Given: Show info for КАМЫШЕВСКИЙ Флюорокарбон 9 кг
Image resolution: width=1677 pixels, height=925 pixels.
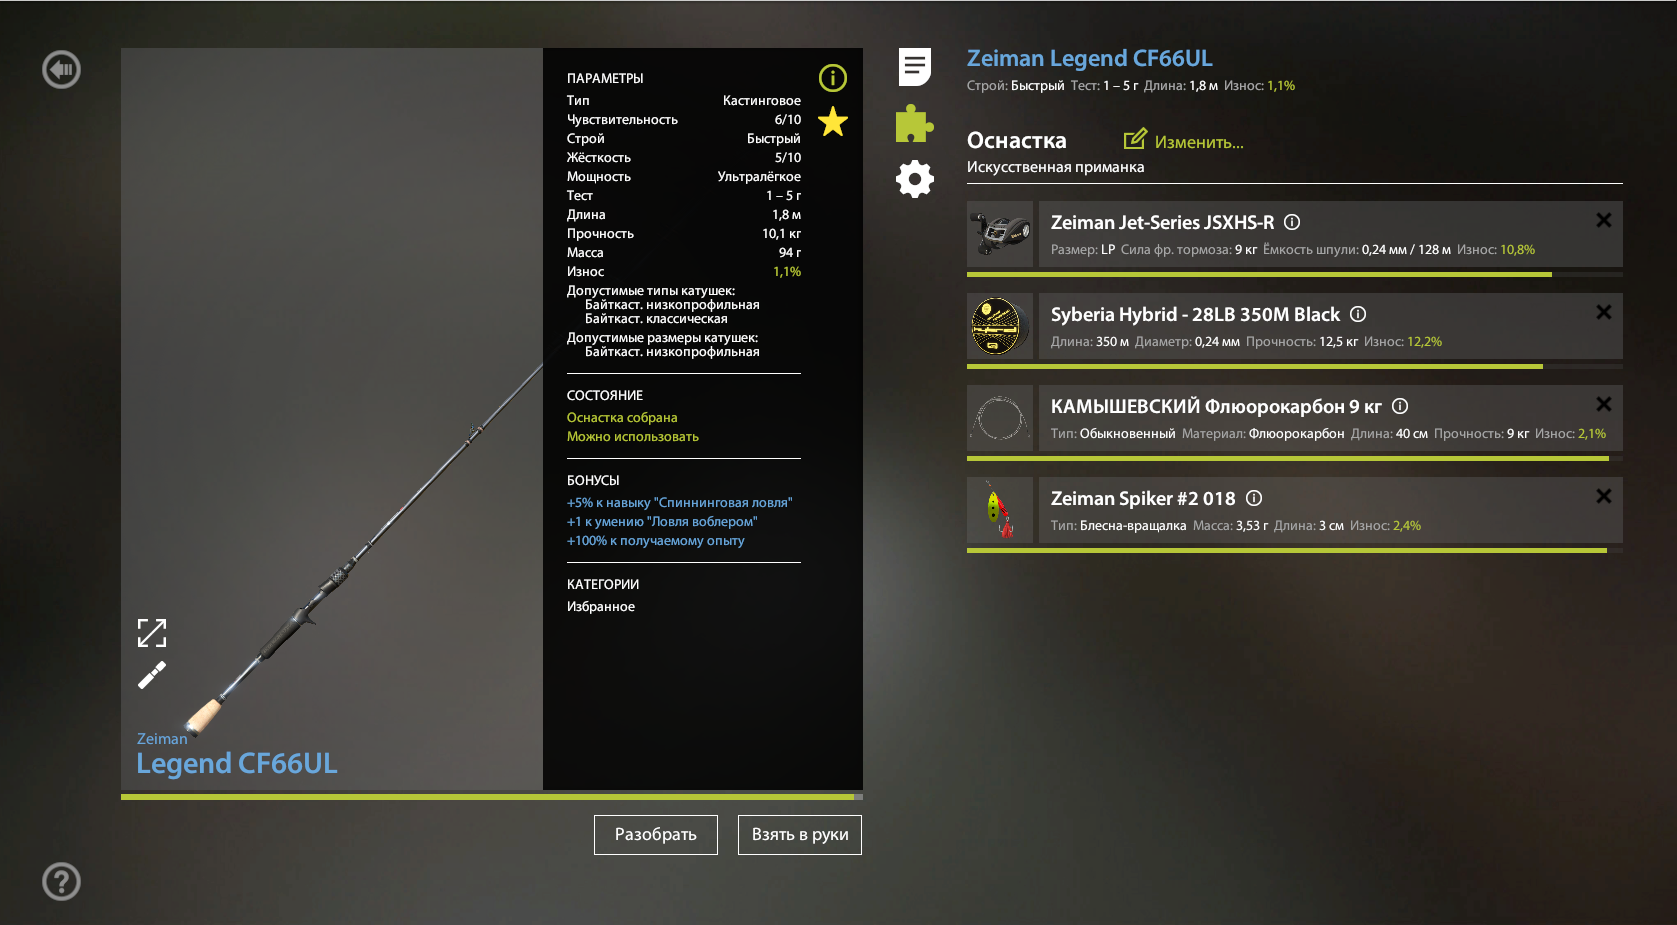Looking at the screenshot, I should click(1400, 406).
